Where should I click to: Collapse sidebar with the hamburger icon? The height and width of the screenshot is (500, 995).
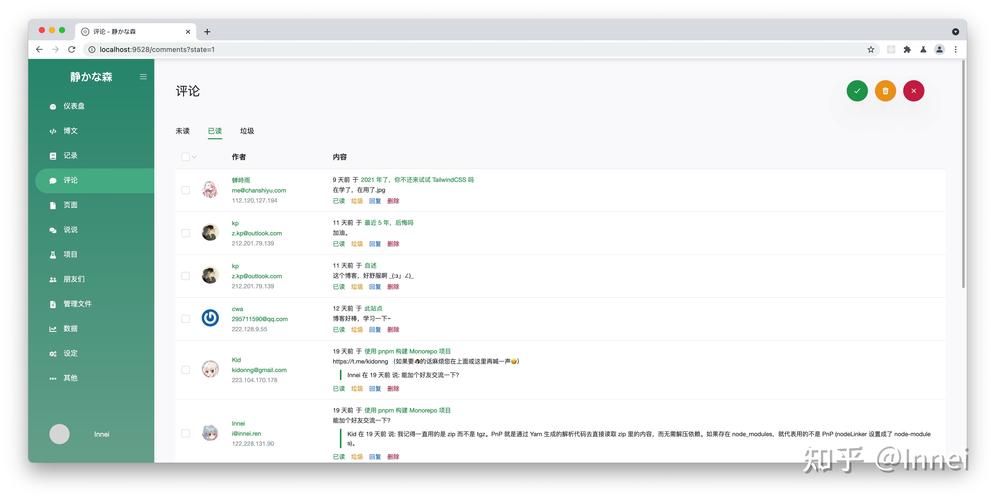click(x=143, y=77)
